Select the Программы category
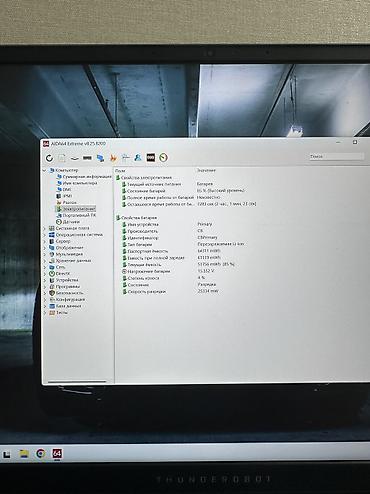 65,287
